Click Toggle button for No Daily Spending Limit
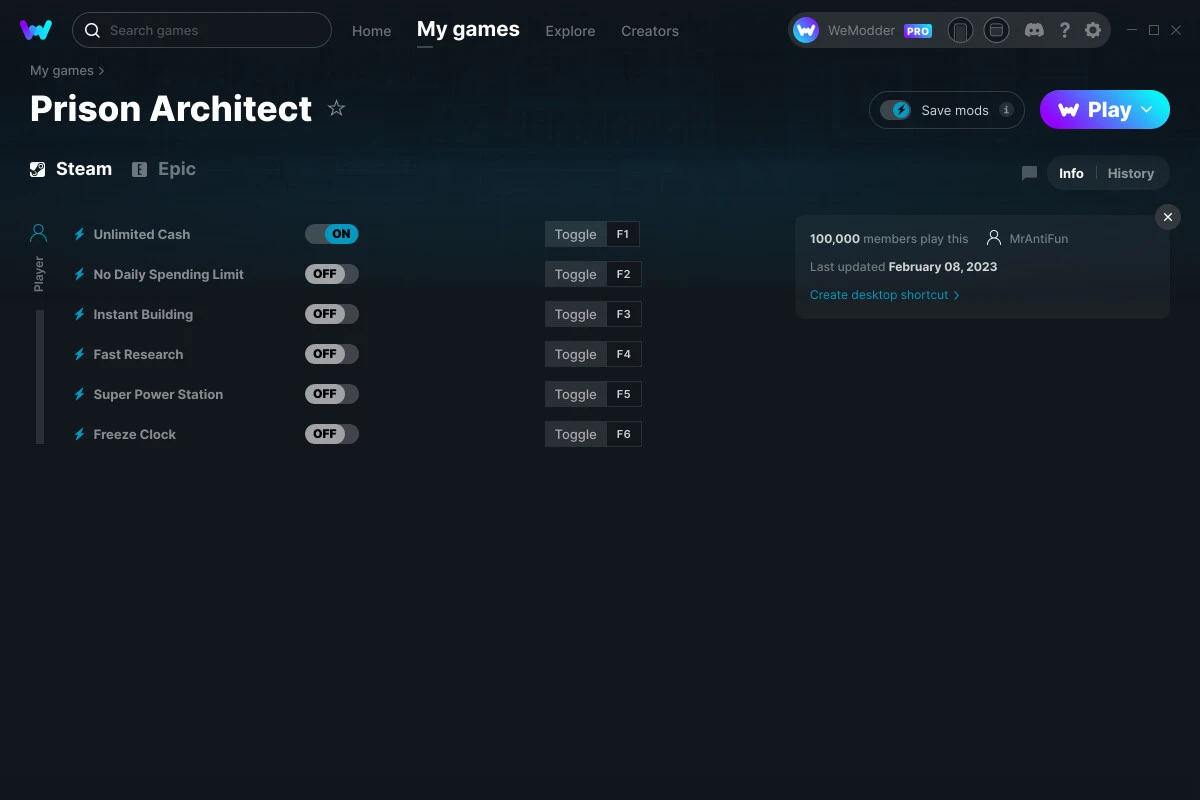The width and height of the screenshot is (1200, 800). point(575,274)
